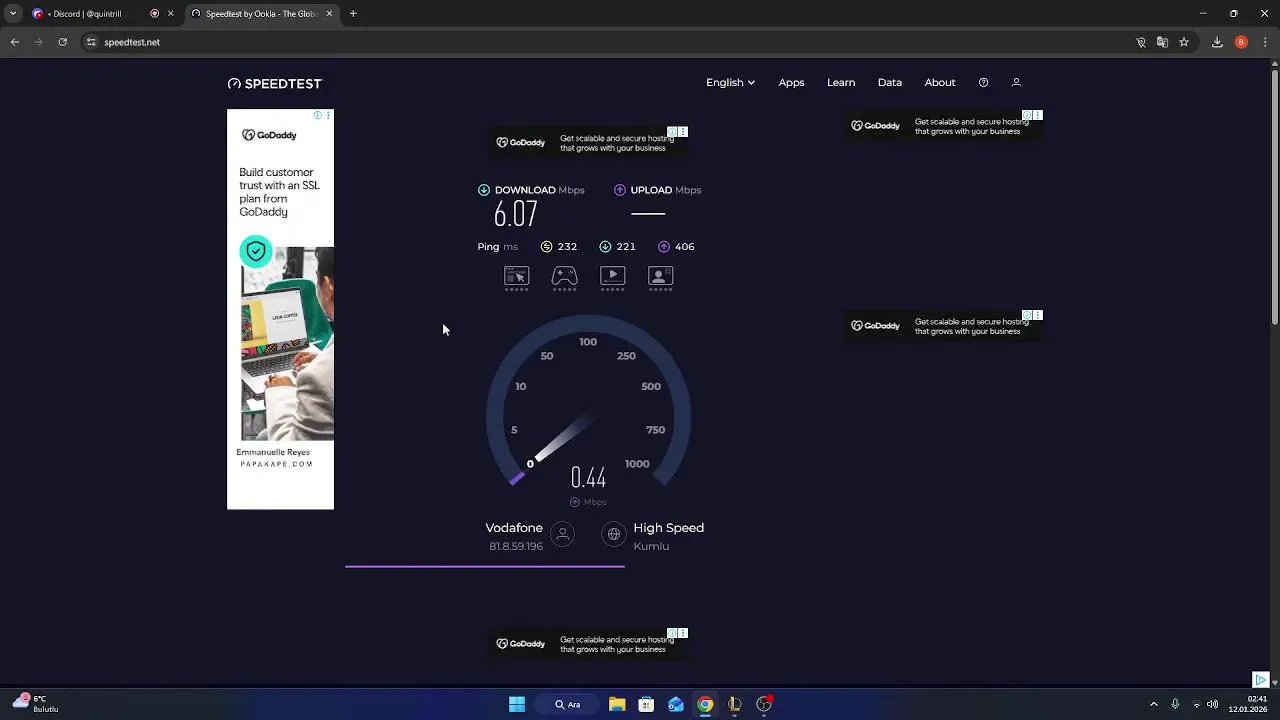Open the Windows Start button

coord(517,704)
